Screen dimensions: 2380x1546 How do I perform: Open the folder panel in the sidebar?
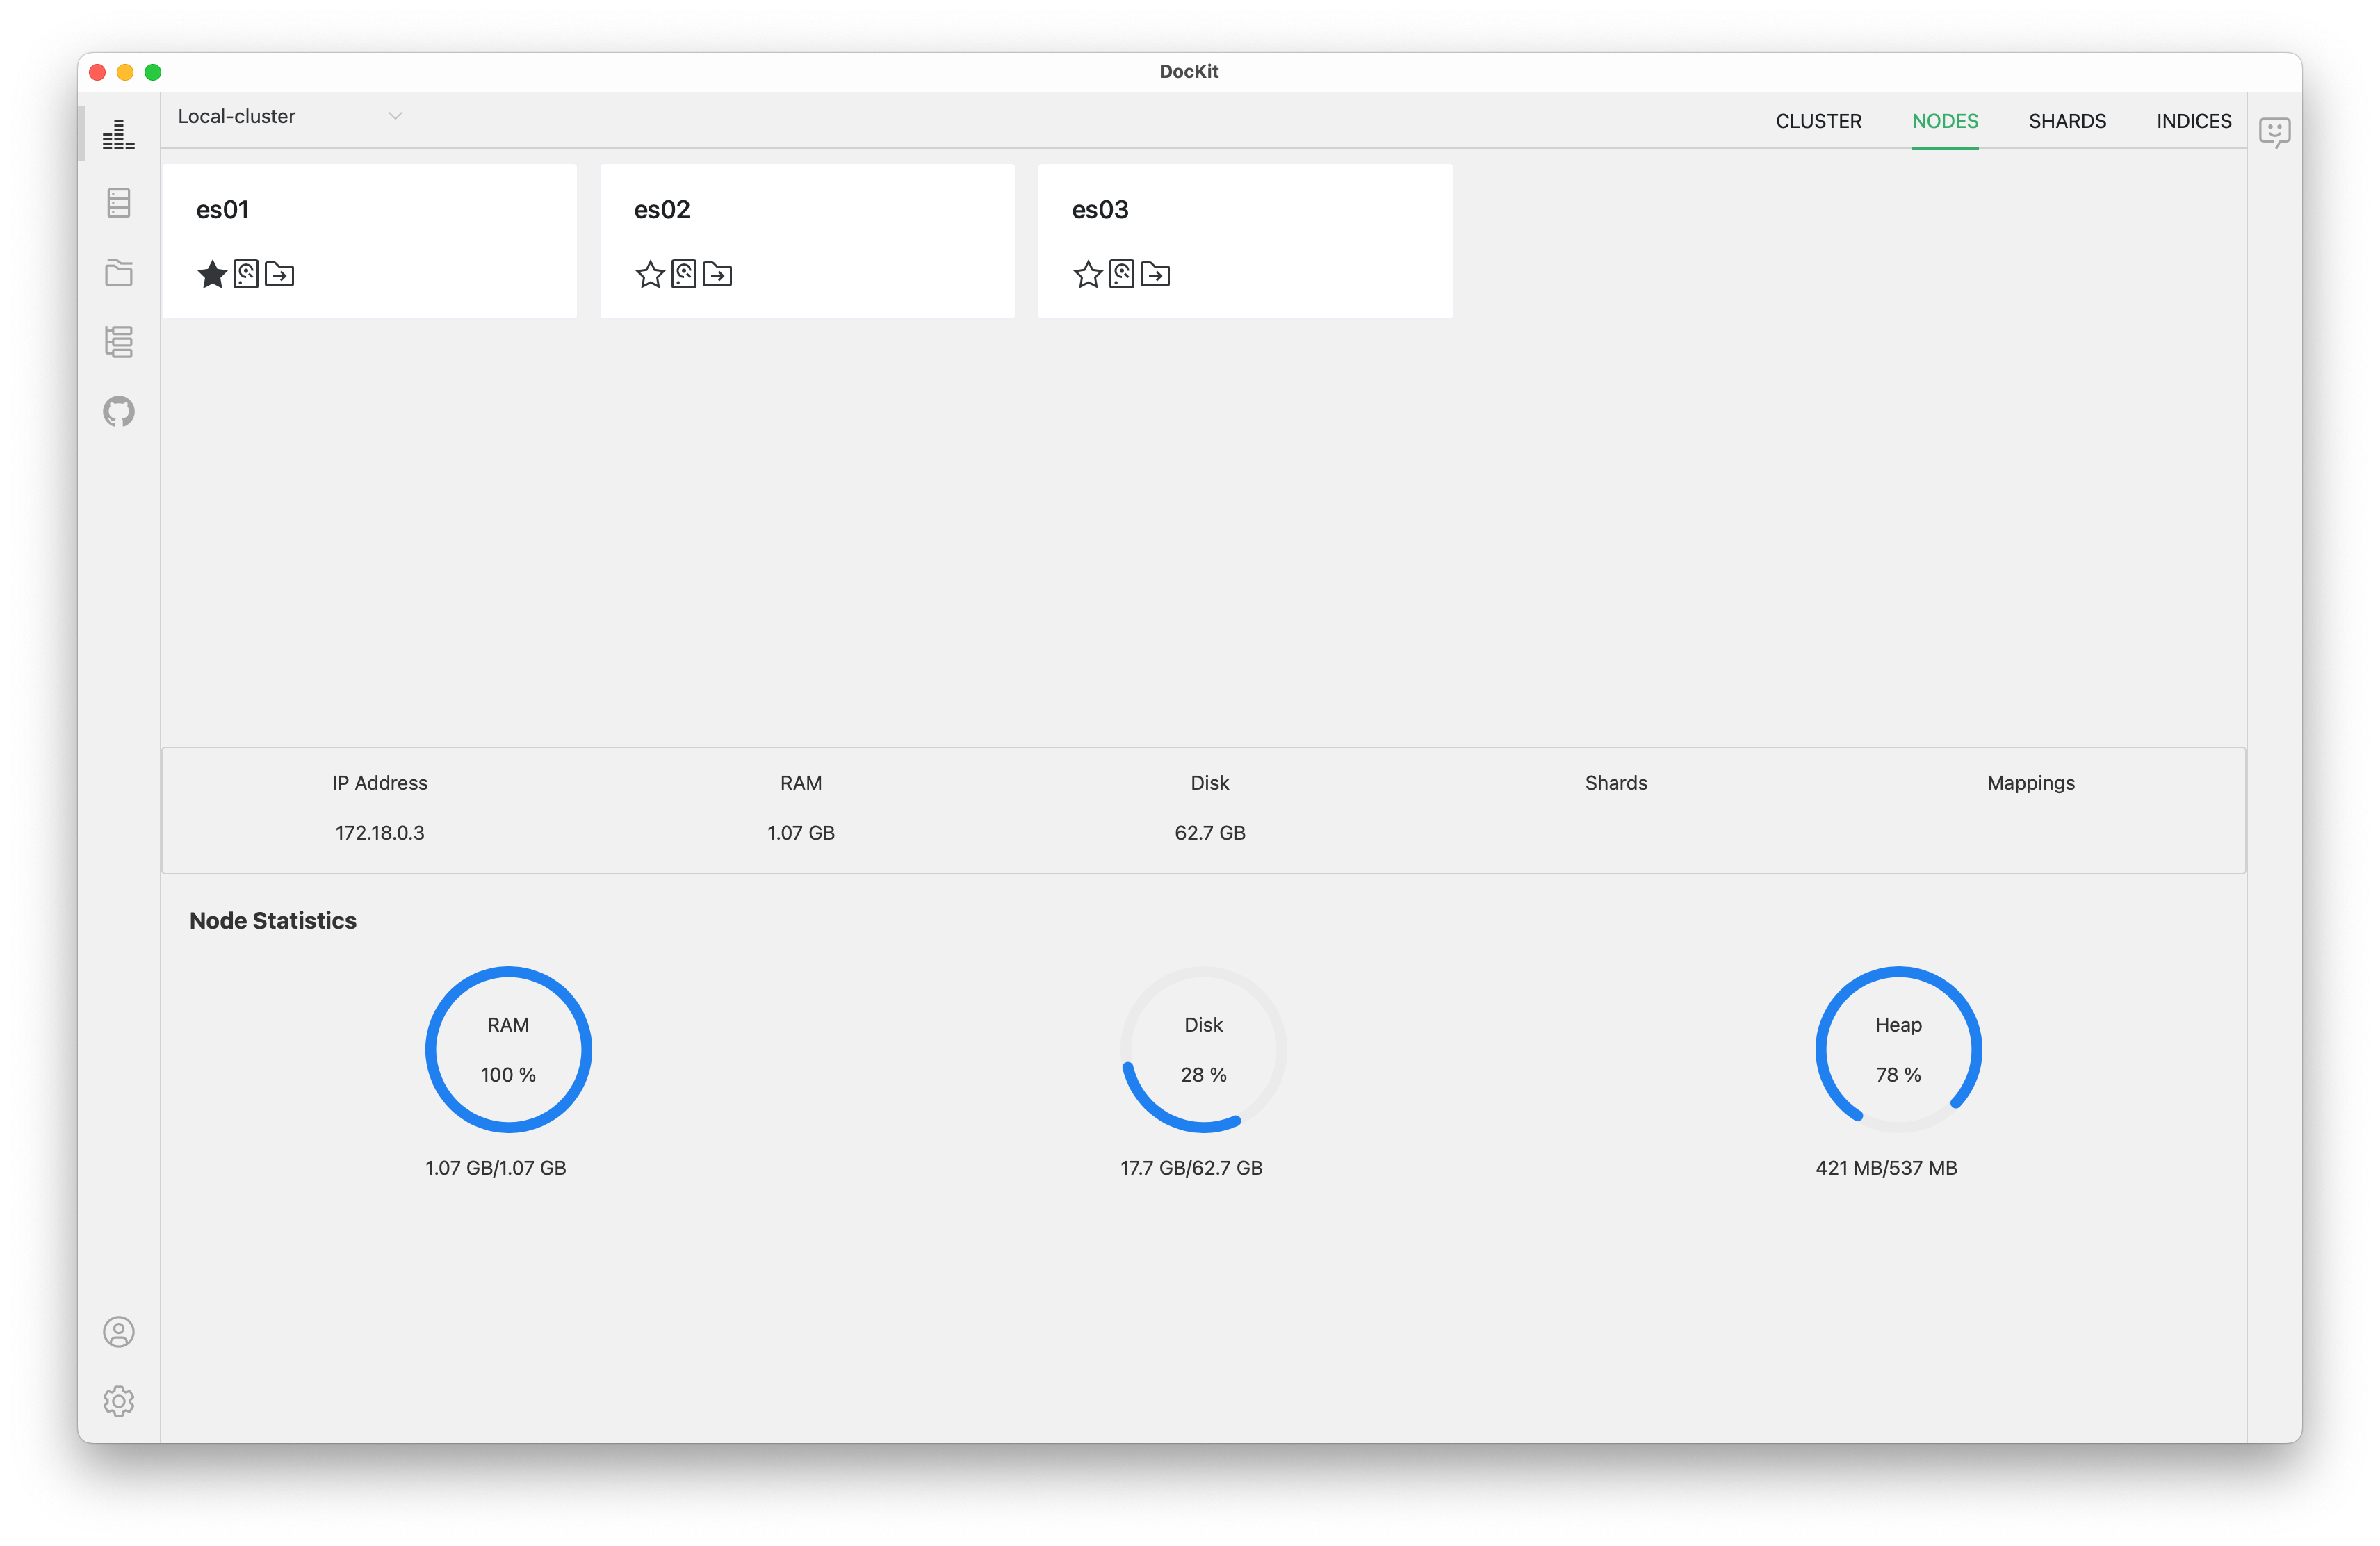pyautogui.click(x=118, y=272)
